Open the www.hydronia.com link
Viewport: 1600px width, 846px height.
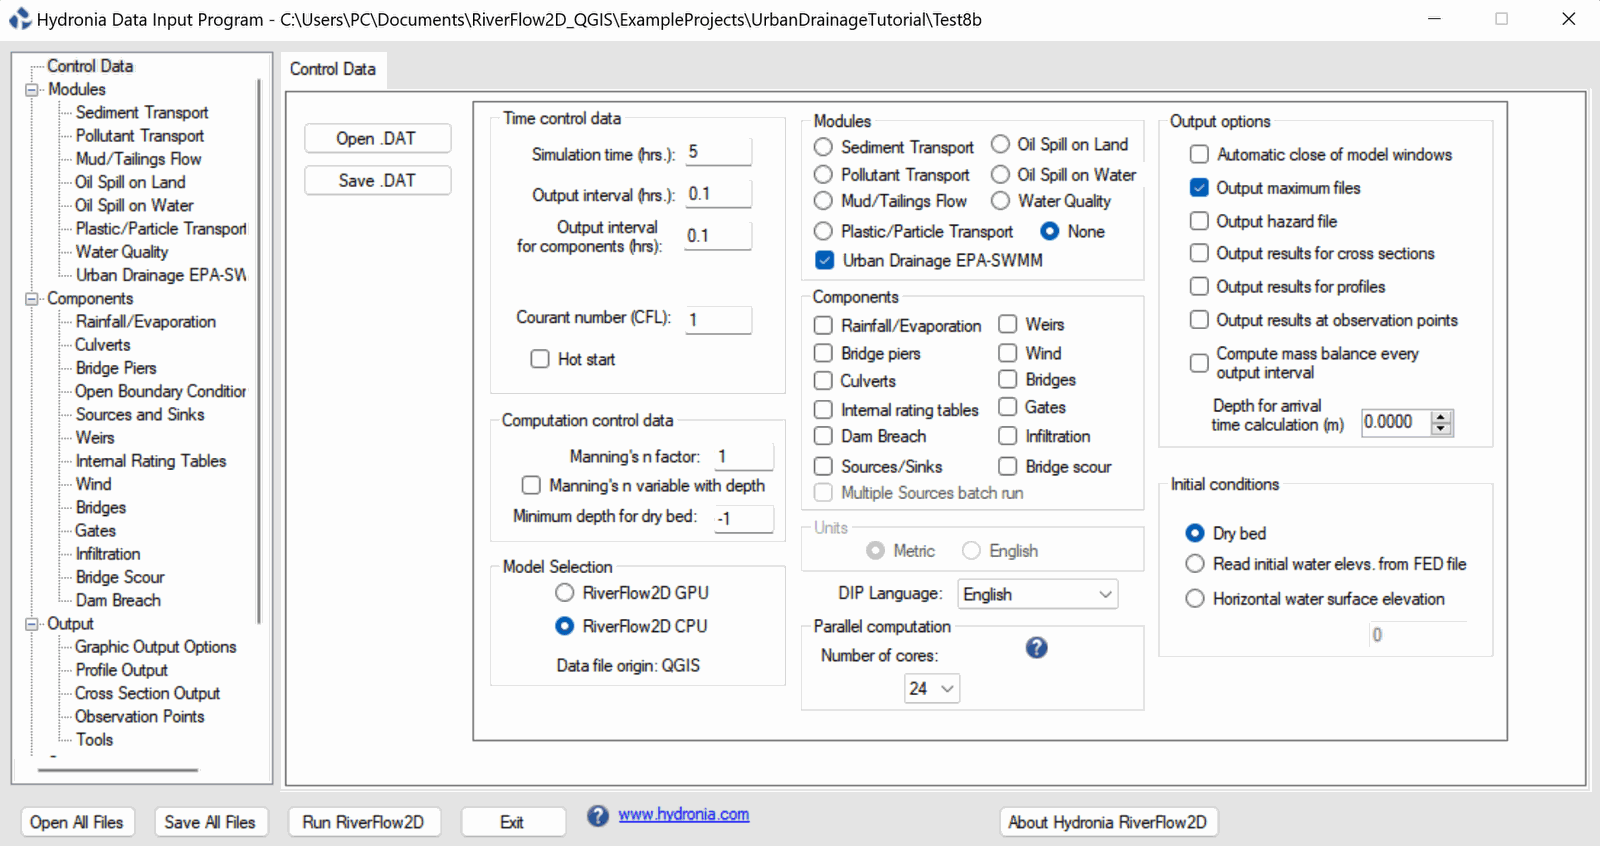tap(683, 814)
